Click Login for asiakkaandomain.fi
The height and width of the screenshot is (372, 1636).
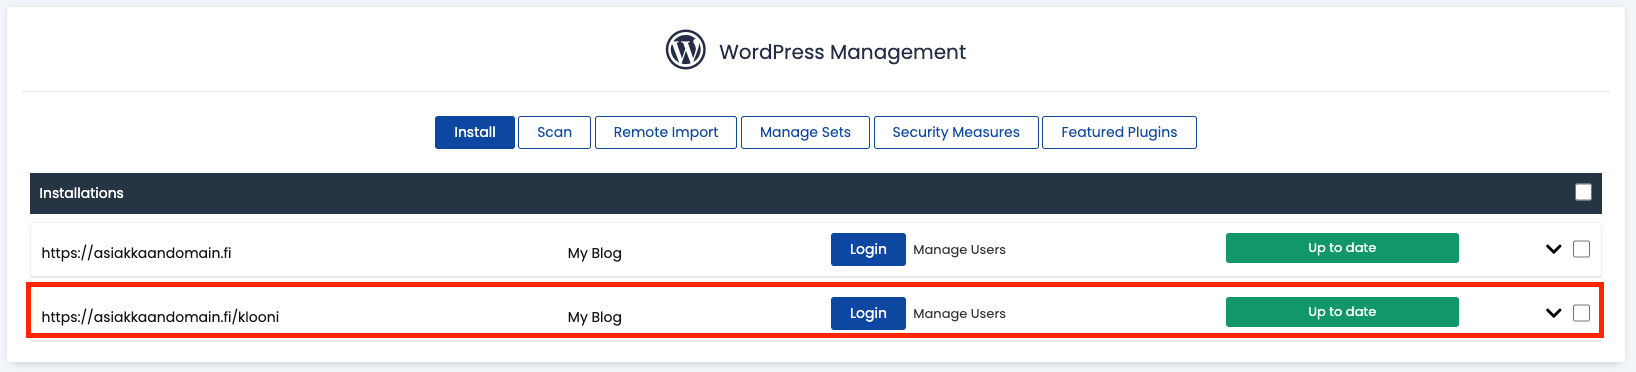click(x=868, y=249)
